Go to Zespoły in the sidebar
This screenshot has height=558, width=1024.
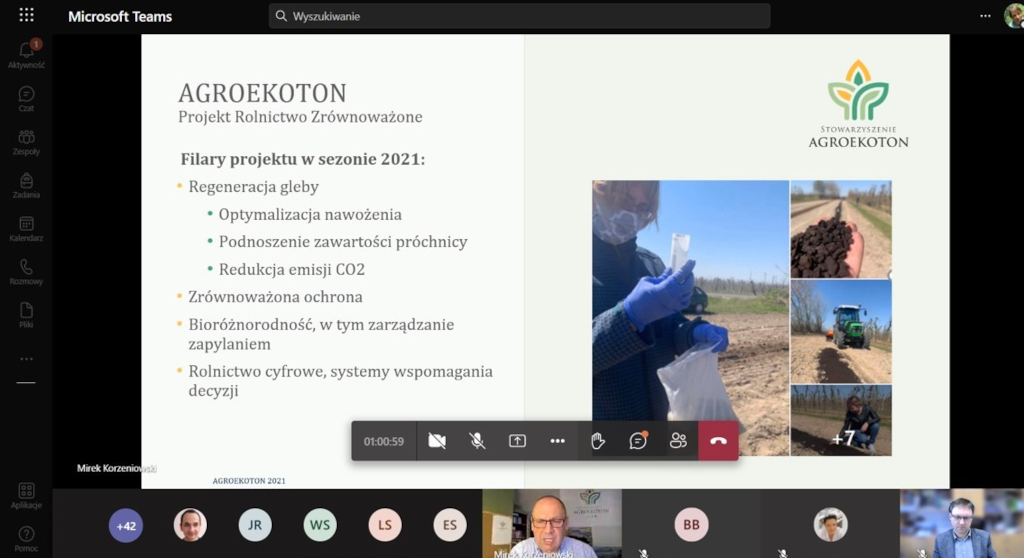pyautogui.click(x=26, y=142)
